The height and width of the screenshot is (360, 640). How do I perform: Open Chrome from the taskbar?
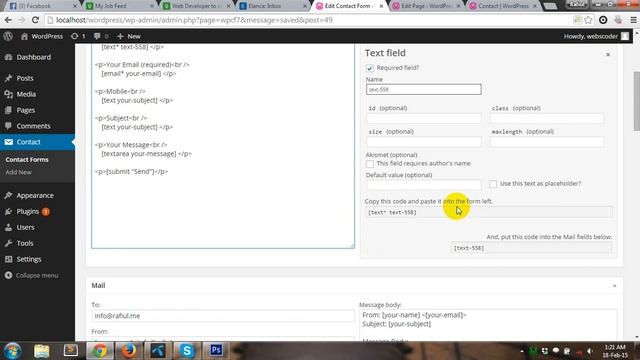(99, 351)
